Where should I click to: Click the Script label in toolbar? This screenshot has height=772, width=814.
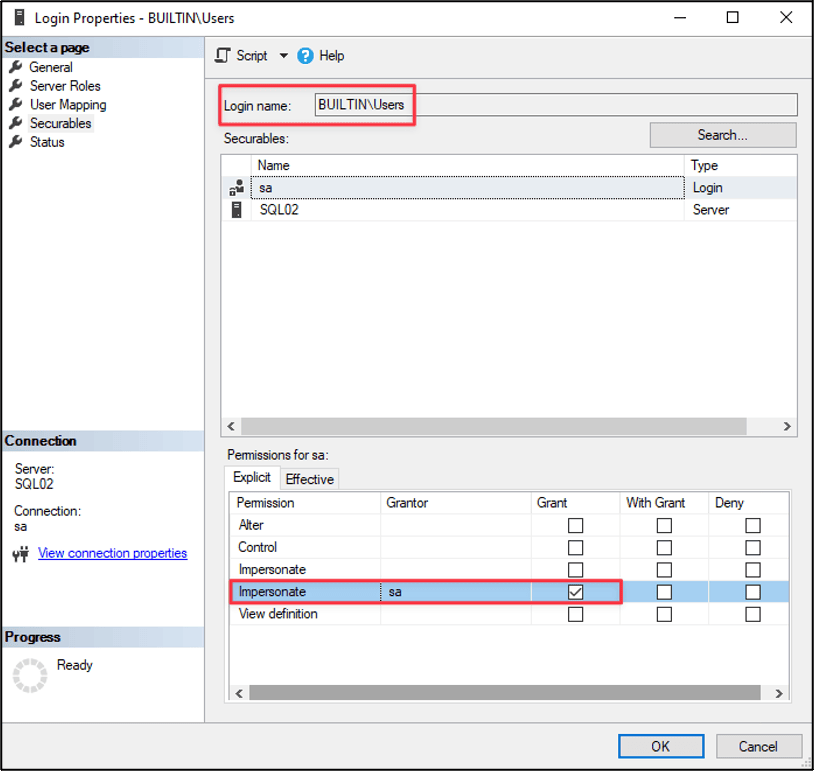click(x=252, y=56)
